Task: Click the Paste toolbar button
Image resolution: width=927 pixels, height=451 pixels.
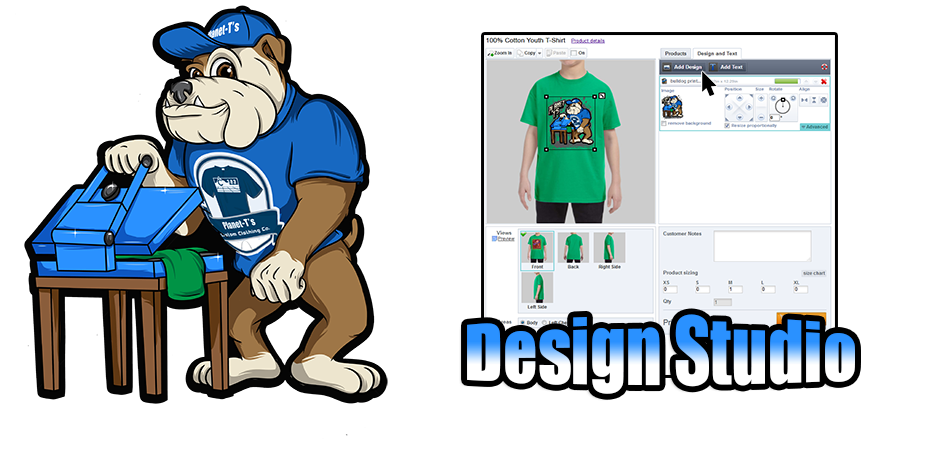Action: pyautogui.click(x=556, y=53)
